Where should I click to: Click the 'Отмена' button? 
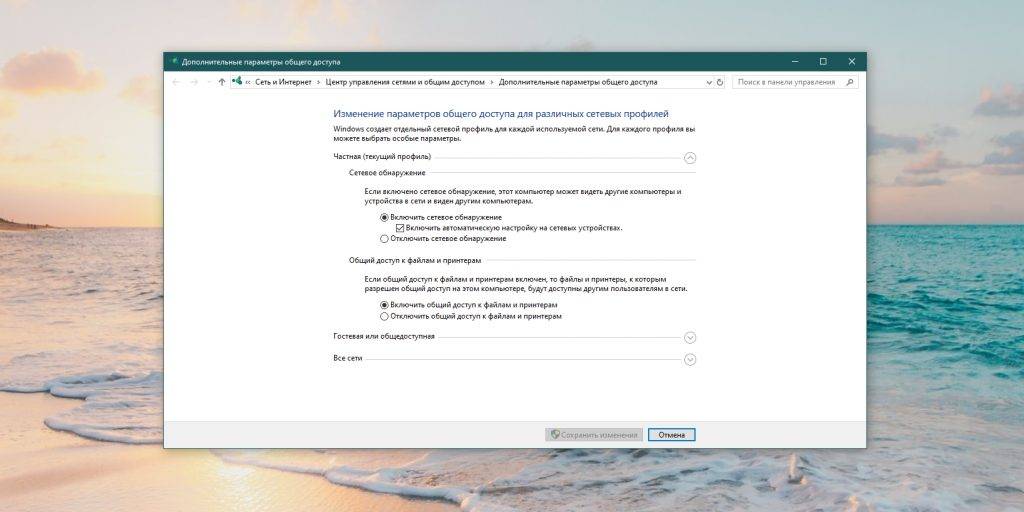click(671, 435)
